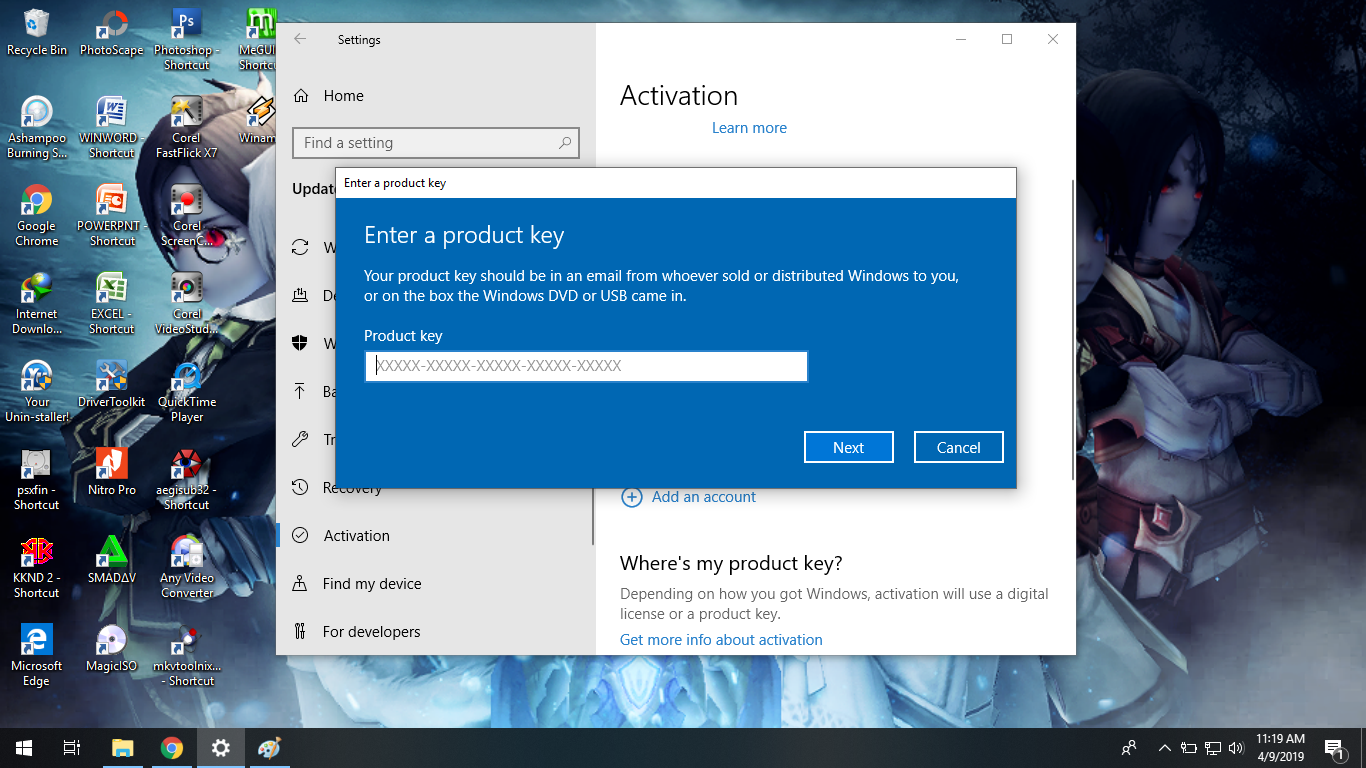Click the Windows Update sync icon in sidebar
The width and height of the screenshot is (1366, 768).
click(299, 247)
